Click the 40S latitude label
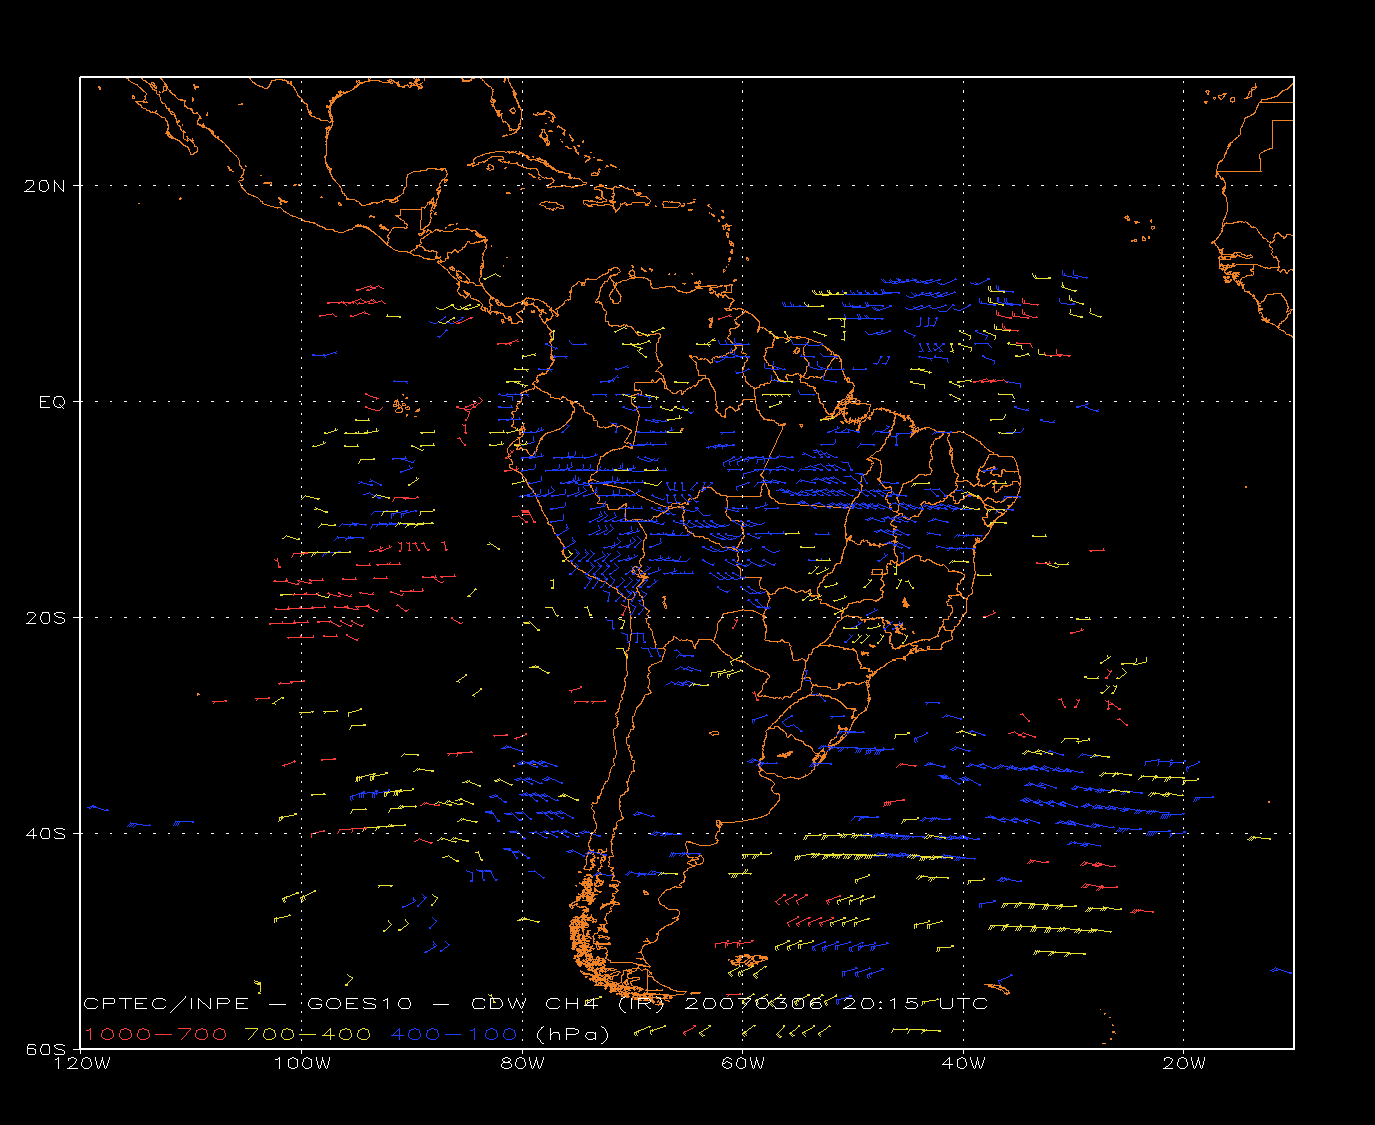1375x1125 pixels. (47, 833)
